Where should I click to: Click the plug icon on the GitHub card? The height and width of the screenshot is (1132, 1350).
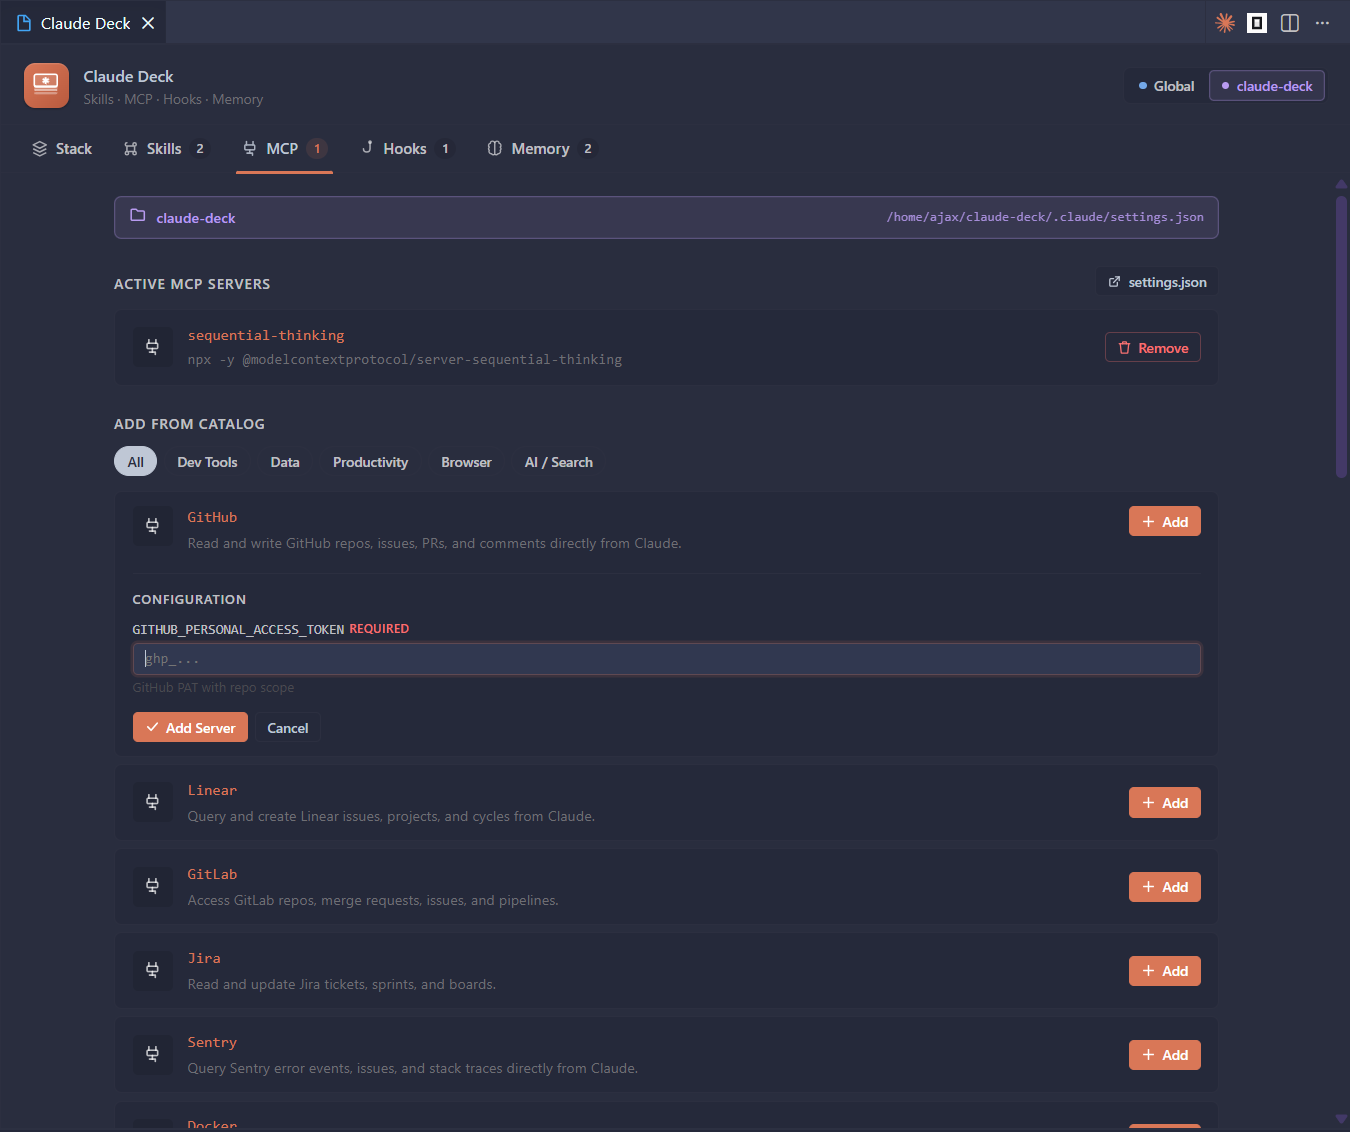[x=152, y=526]
